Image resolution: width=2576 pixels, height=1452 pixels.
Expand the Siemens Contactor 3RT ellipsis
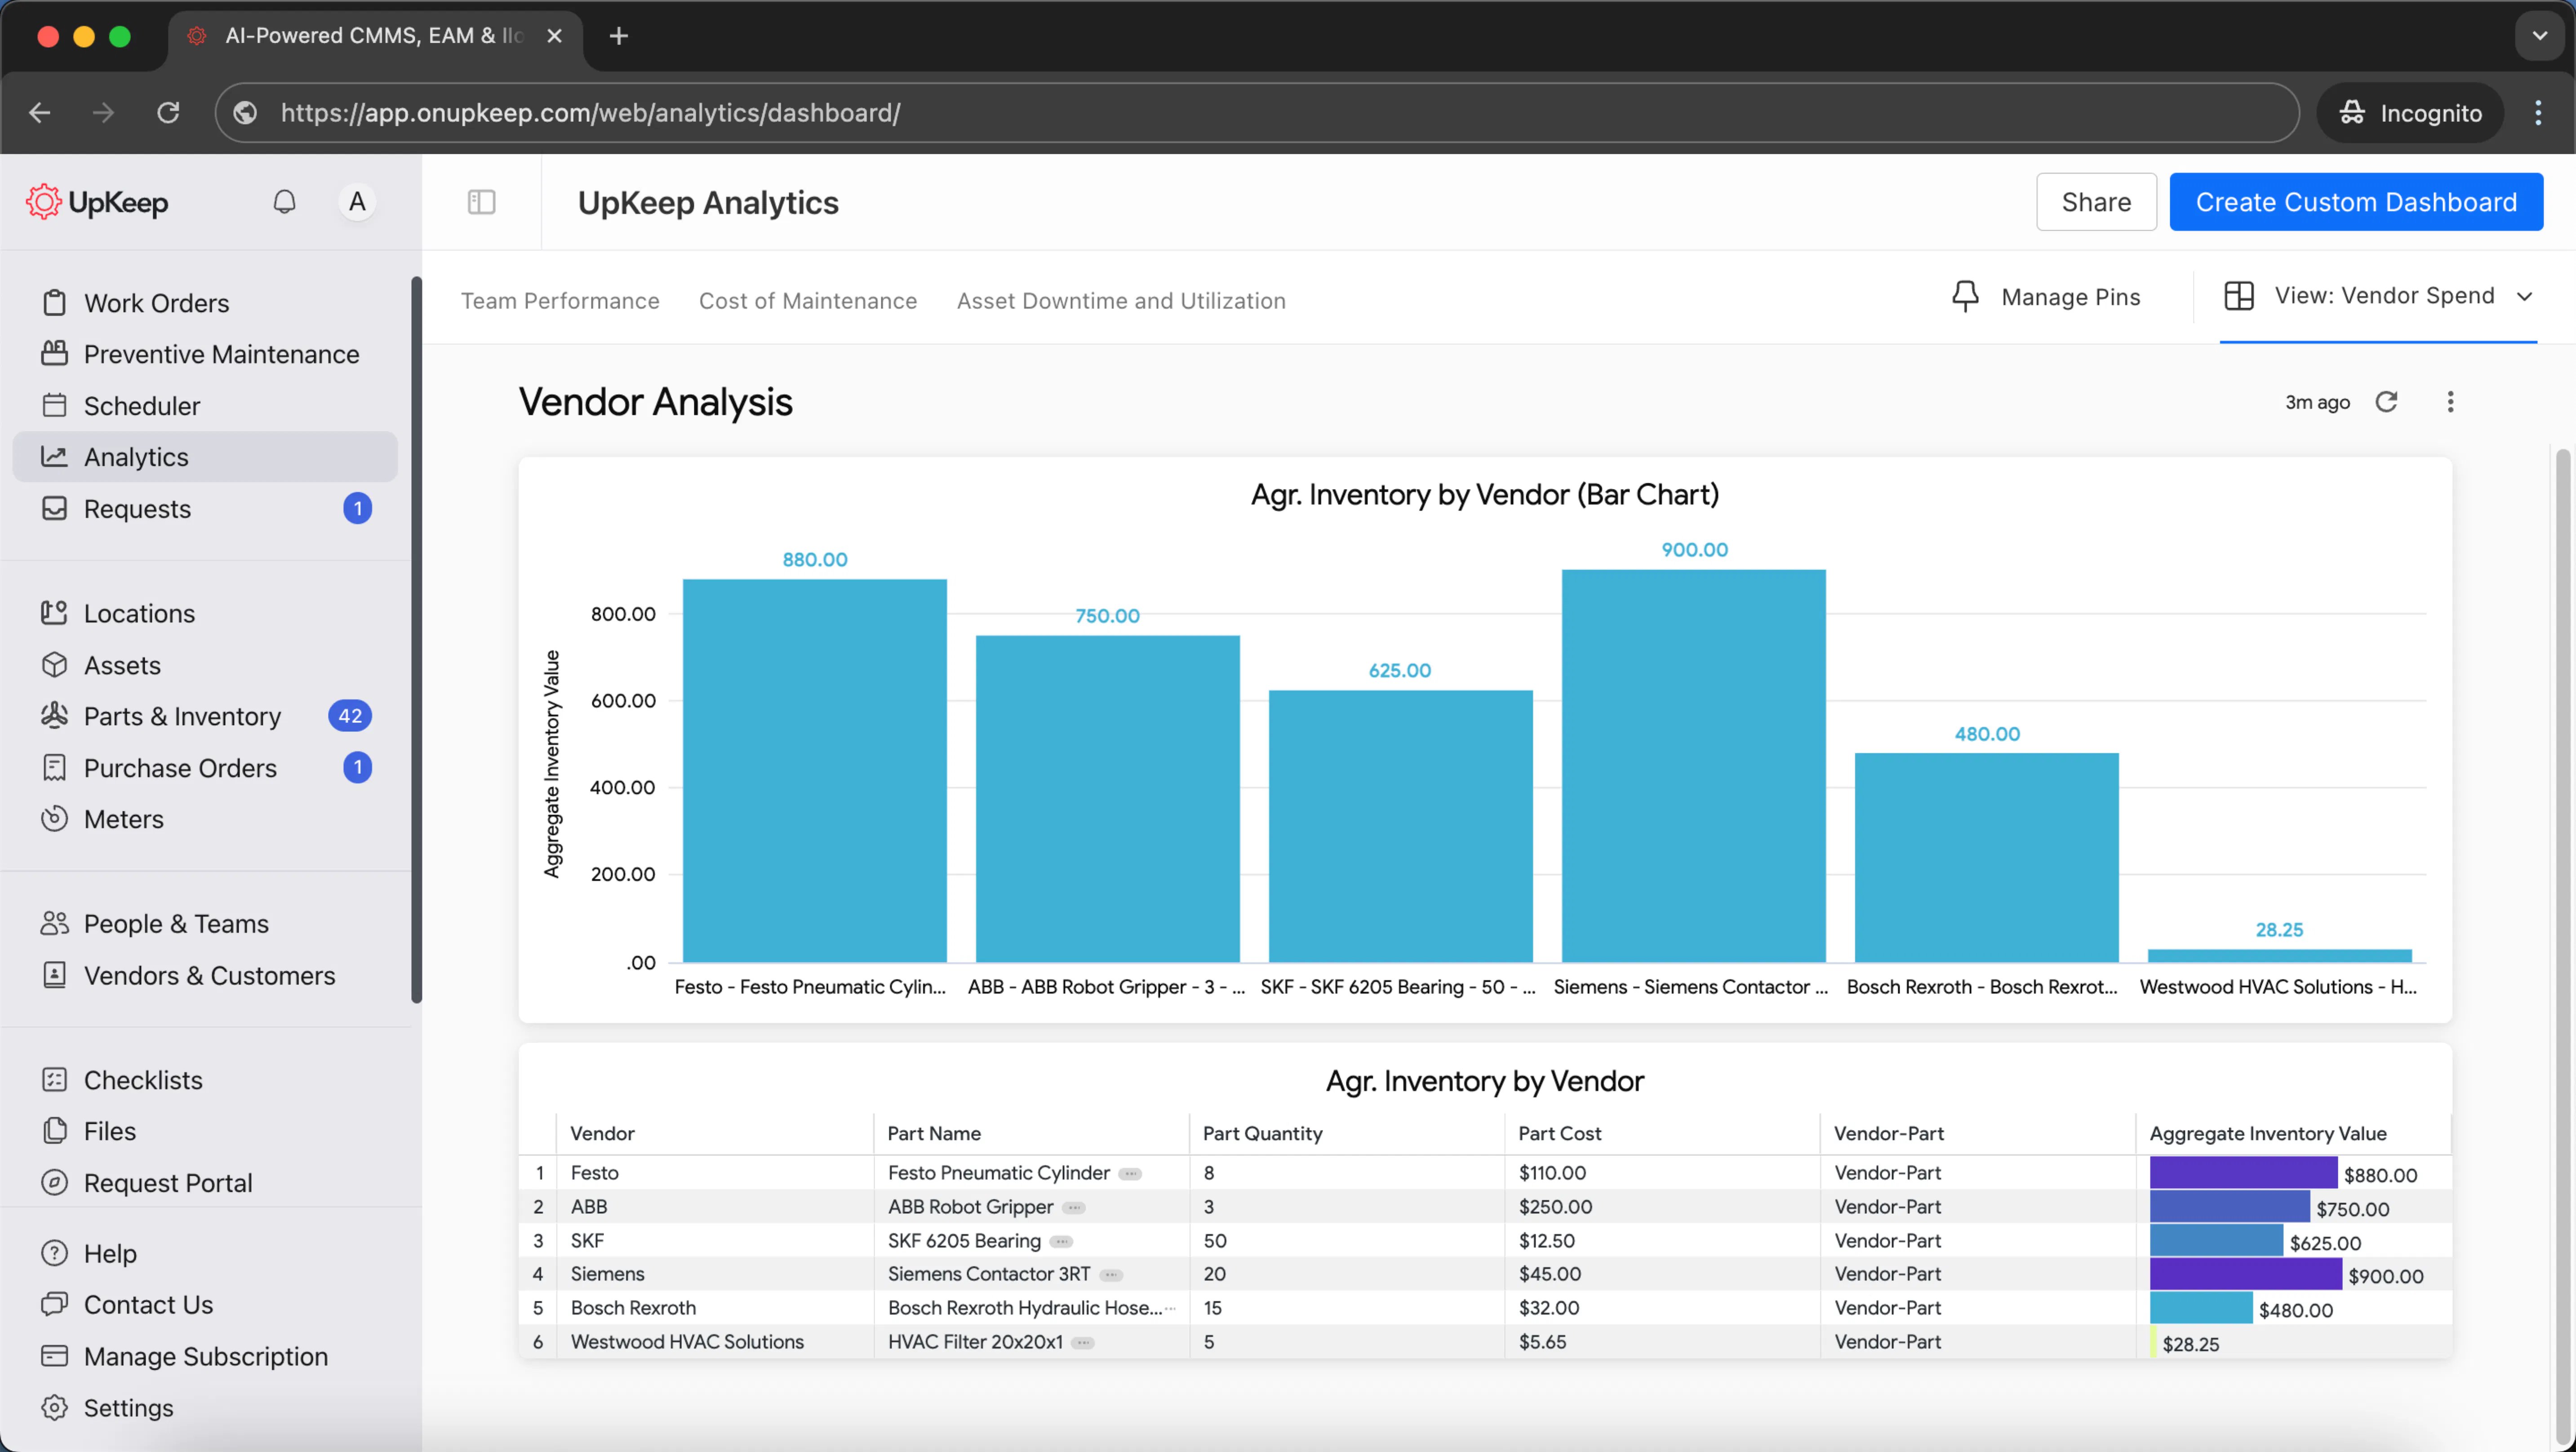tap(1111, 1275)
